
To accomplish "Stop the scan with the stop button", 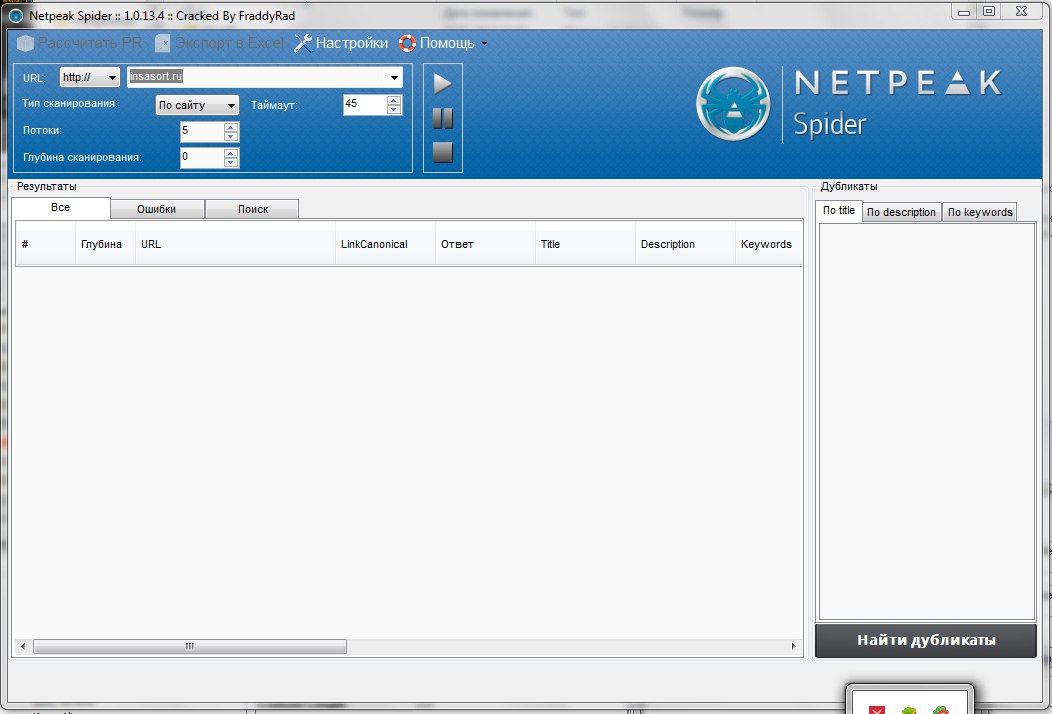I will [x=443, y=152].
